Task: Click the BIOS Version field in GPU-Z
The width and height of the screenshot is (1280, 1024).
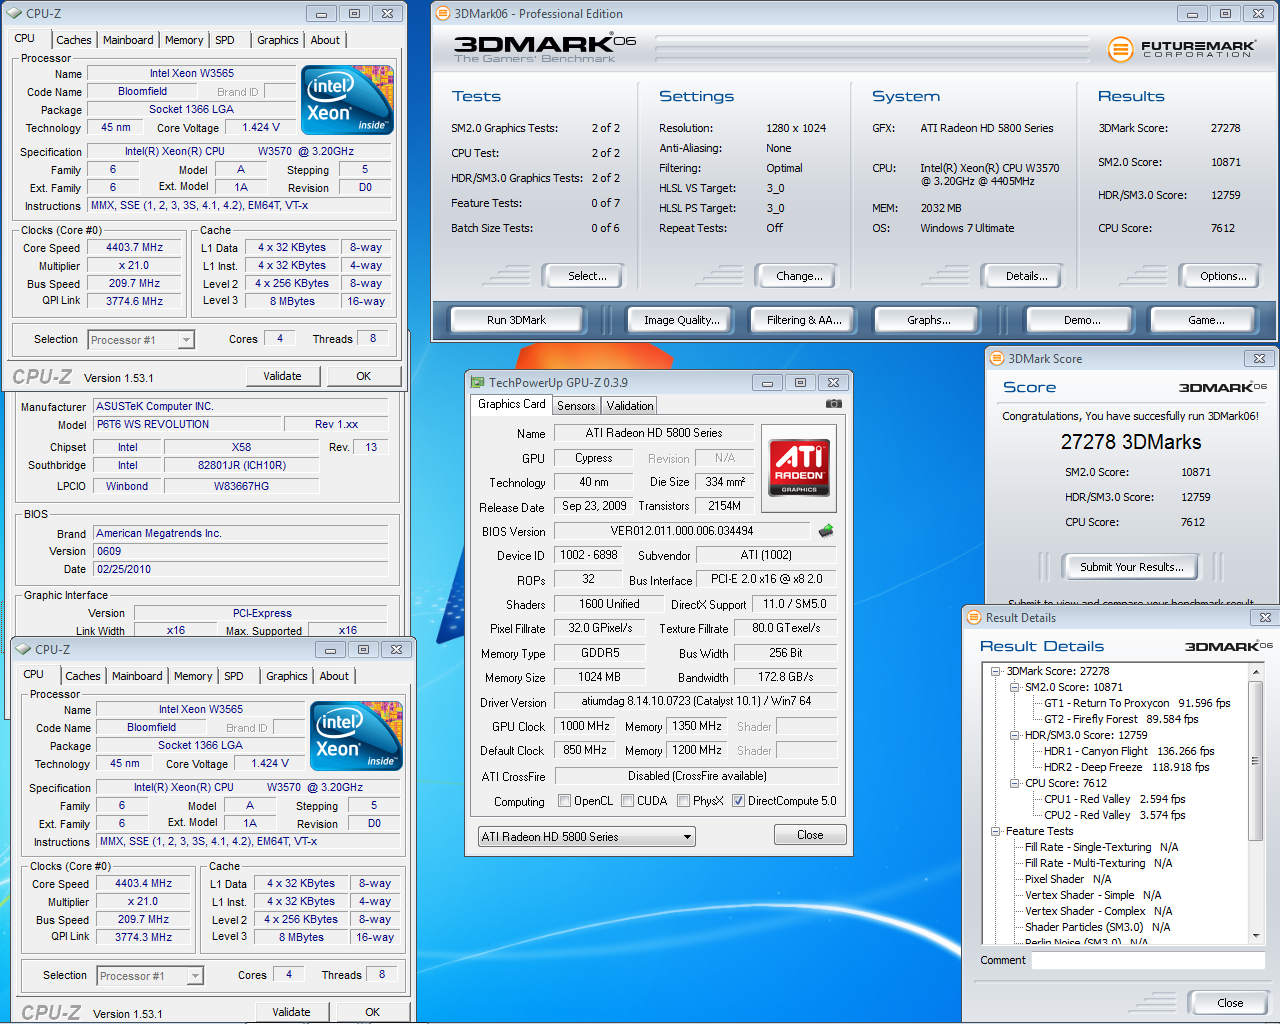Action: click(682, 531)
